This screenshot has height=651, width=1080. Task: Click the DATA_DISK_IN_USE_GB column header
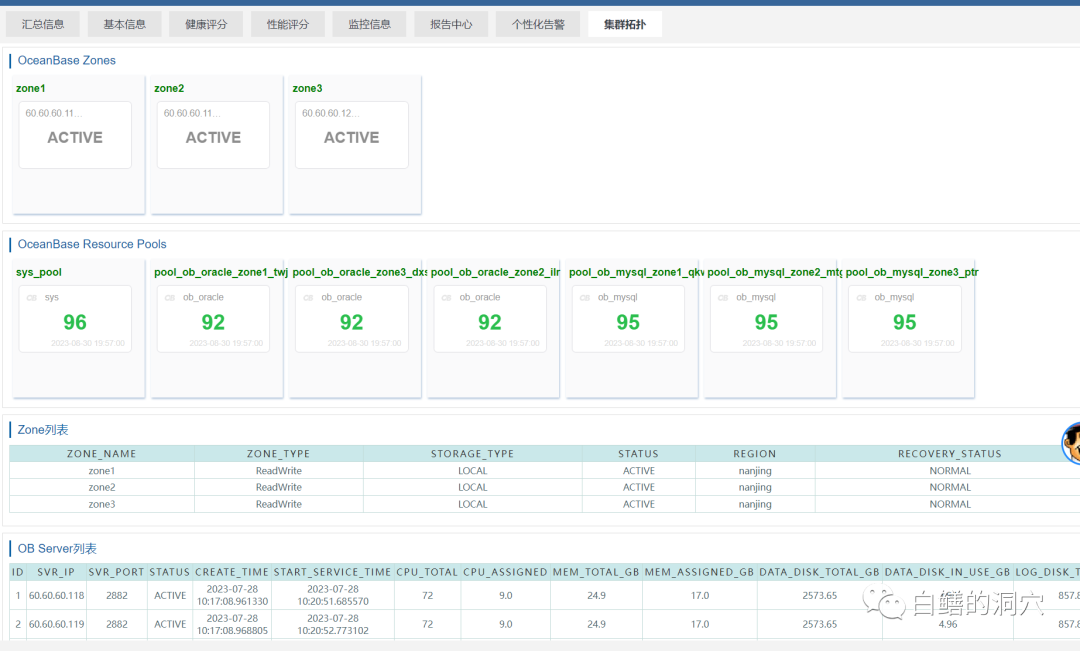pyautogui.click(x=947, y=572)
